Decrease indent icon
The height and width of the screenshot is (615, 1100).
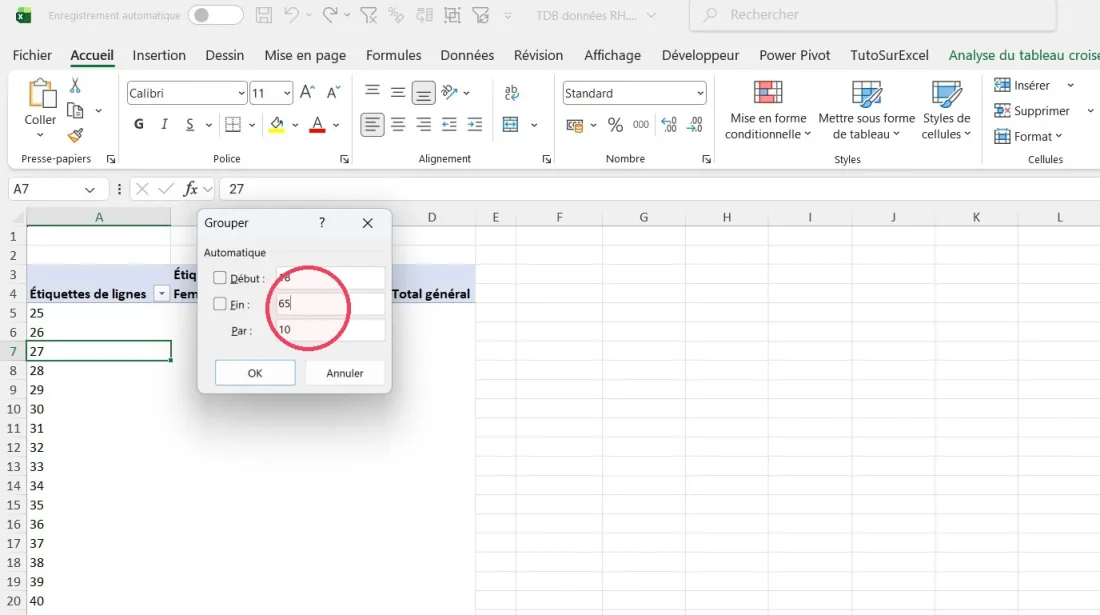pos(449,125)
